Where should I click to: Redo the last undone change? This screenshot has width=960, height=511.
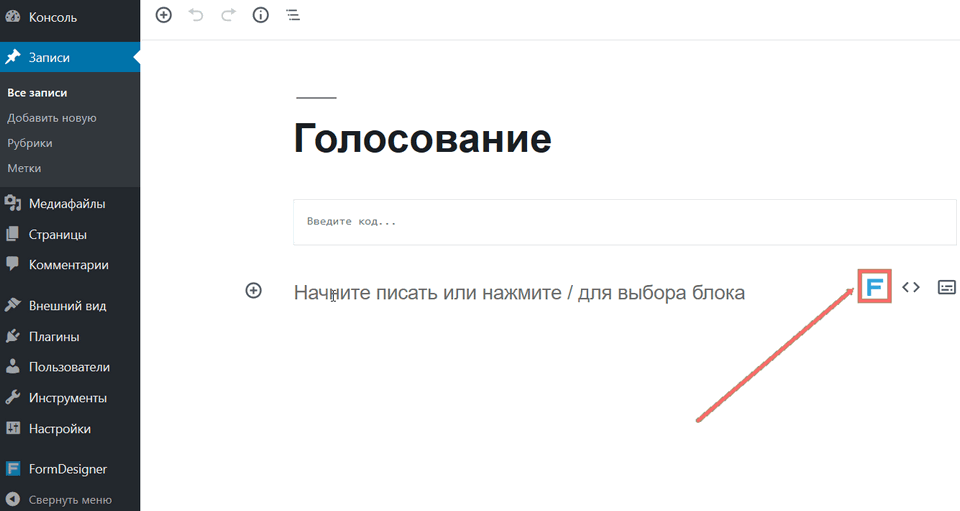(228, 15)
